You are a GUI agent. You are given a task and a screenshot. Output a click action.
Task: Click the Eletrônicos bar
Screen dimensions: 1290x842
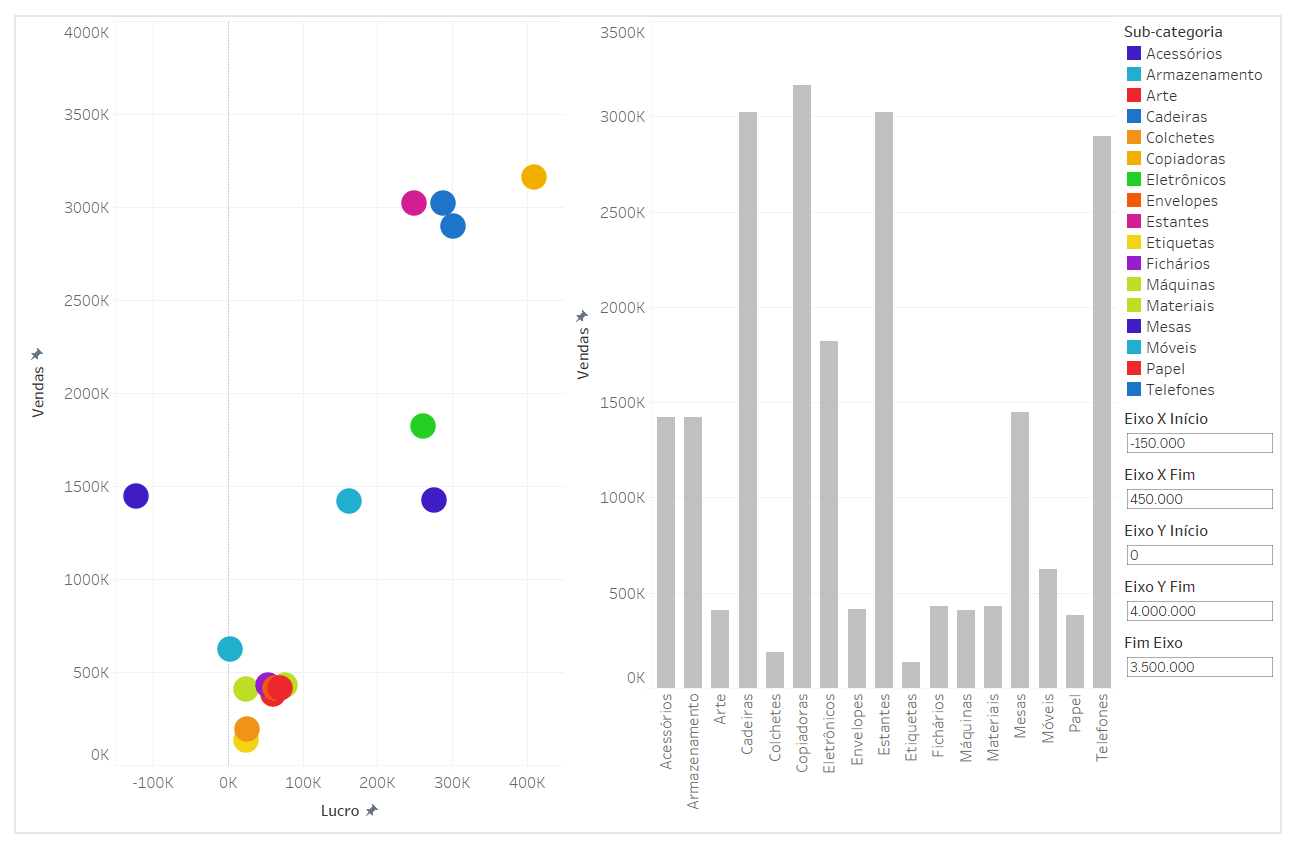[829, 514]
